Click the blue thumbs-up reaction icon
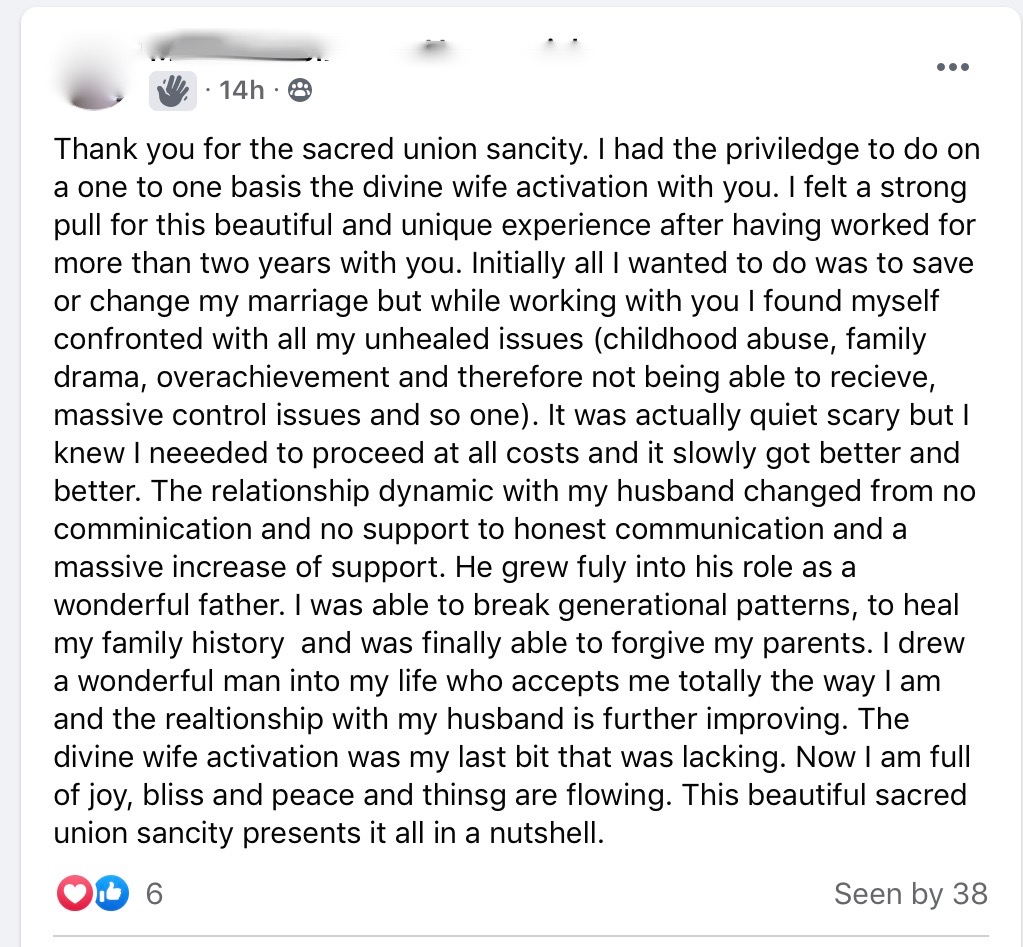 click(x=112, y=893)
